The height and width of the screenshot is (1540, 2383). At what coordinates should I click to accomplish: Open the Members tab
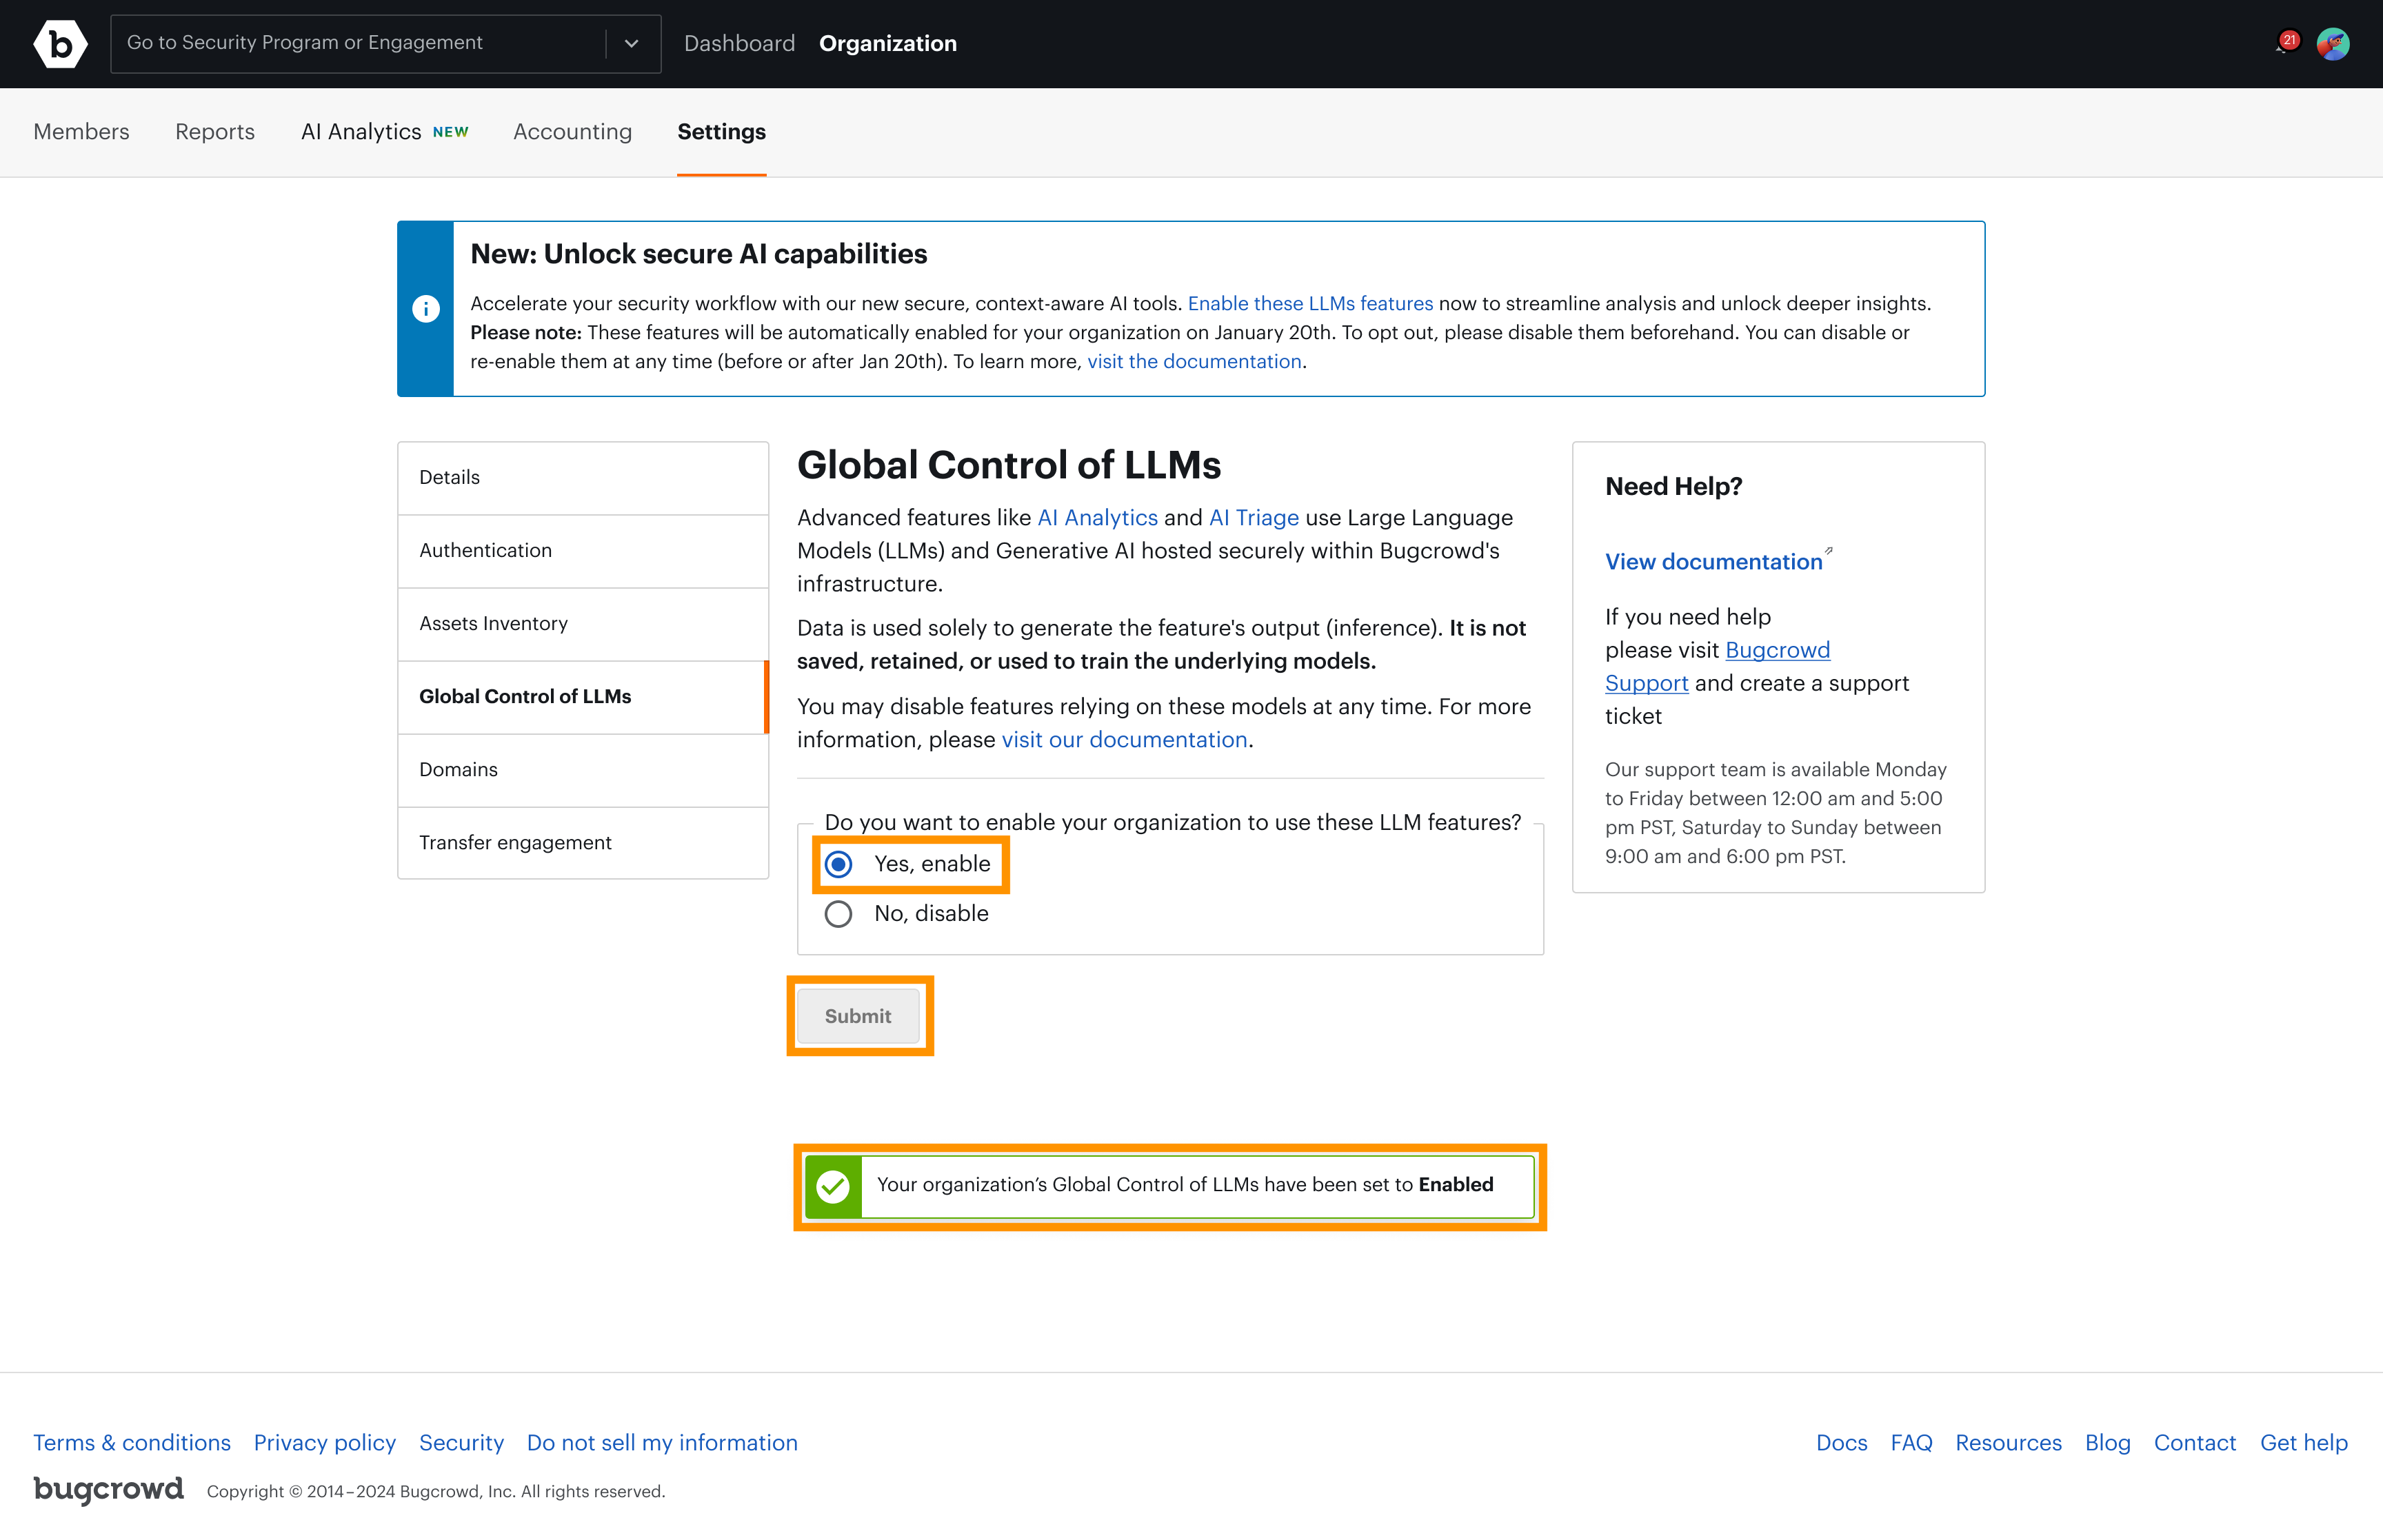81,131
